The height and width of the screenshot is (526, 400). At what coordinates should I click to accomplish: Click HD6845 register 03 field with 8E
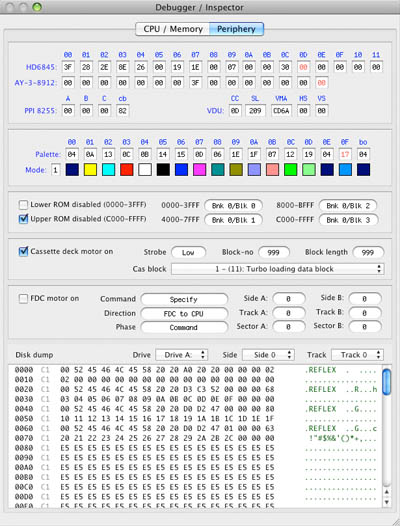[x=122, y=67]
